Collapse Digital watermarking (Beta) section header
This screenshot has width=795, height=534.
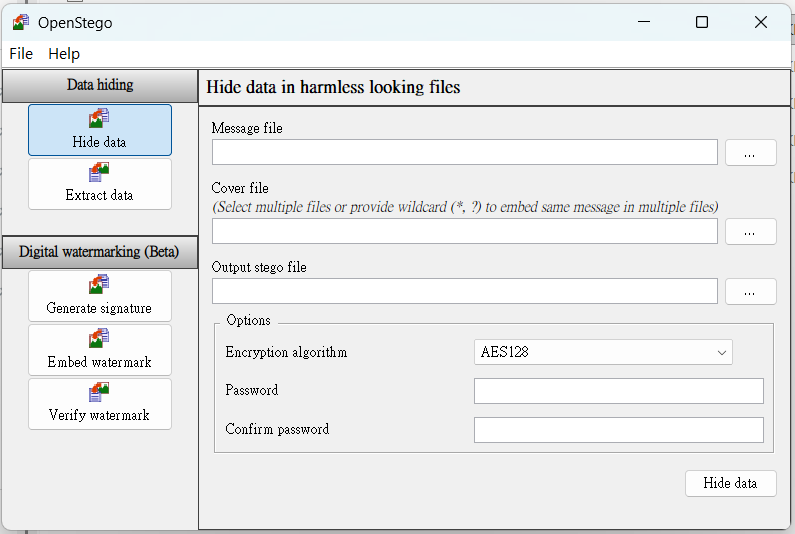pyautogui.click(x=100, y=252)
